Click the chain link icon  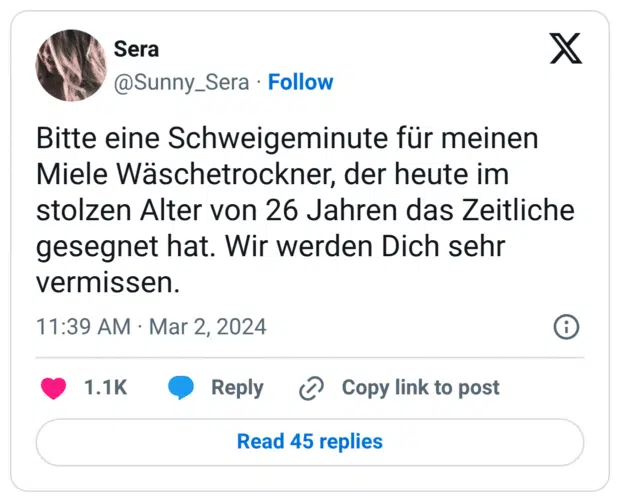coord(312,388)
